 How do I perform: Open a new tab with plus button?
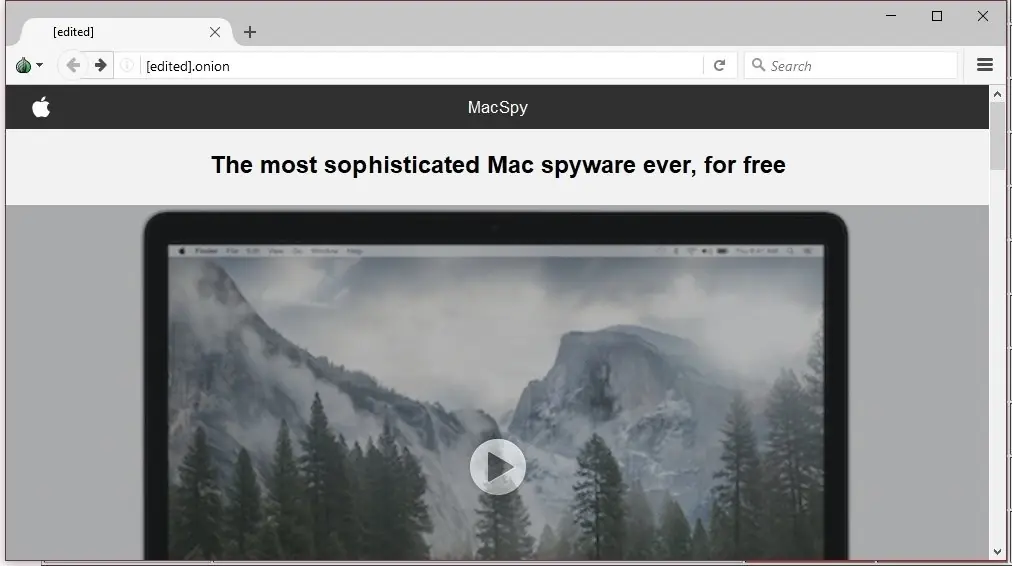tap(250, 32)
